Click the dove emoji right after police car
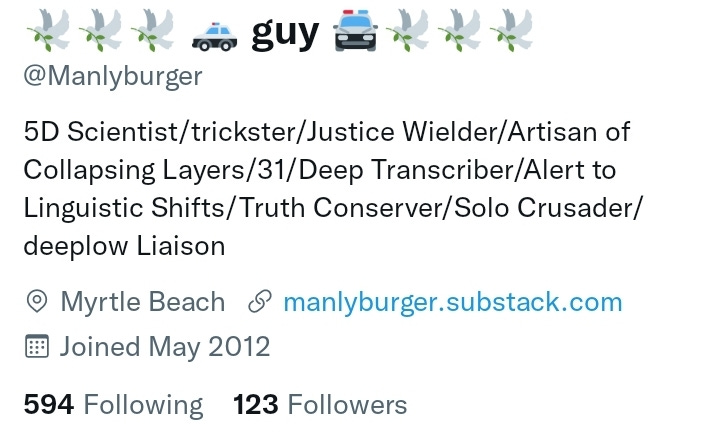Image resolution: width=719 pixels, height=434 pixels. click(x=407, y=30)
